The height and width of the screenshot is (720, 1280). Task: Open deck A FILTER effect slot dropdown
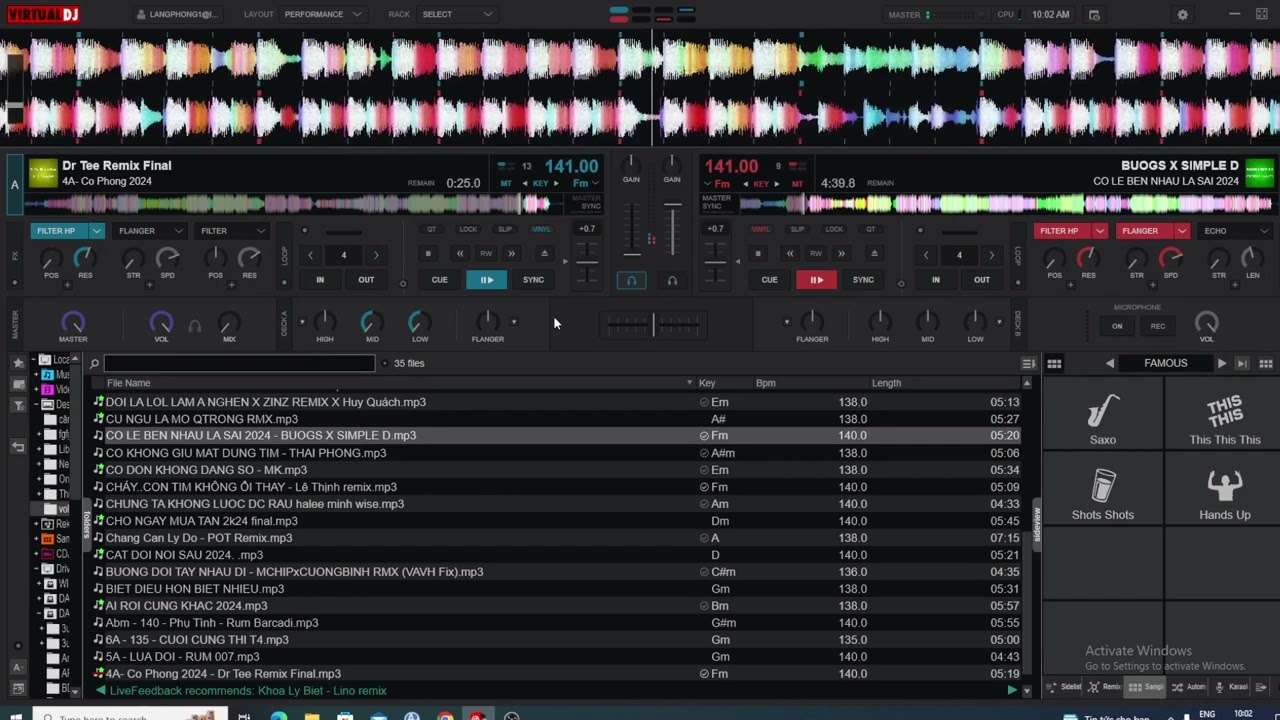pos(261,231)
